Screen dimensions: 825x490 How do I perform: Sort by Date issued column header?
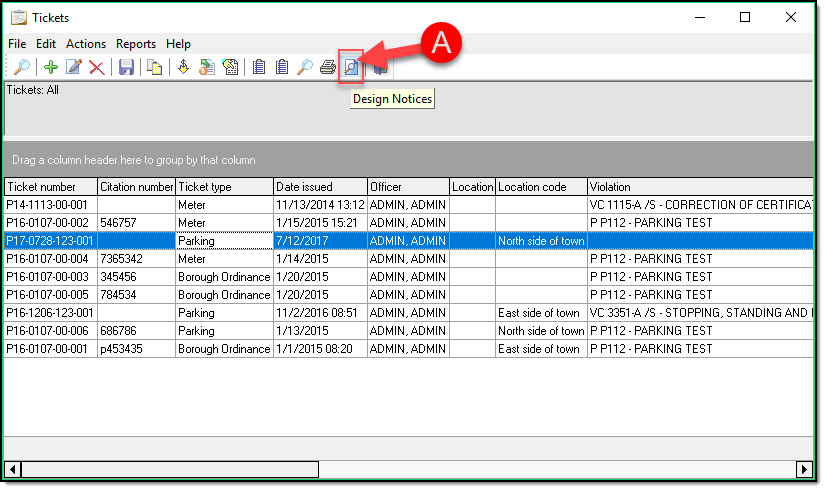click(320, 187)
